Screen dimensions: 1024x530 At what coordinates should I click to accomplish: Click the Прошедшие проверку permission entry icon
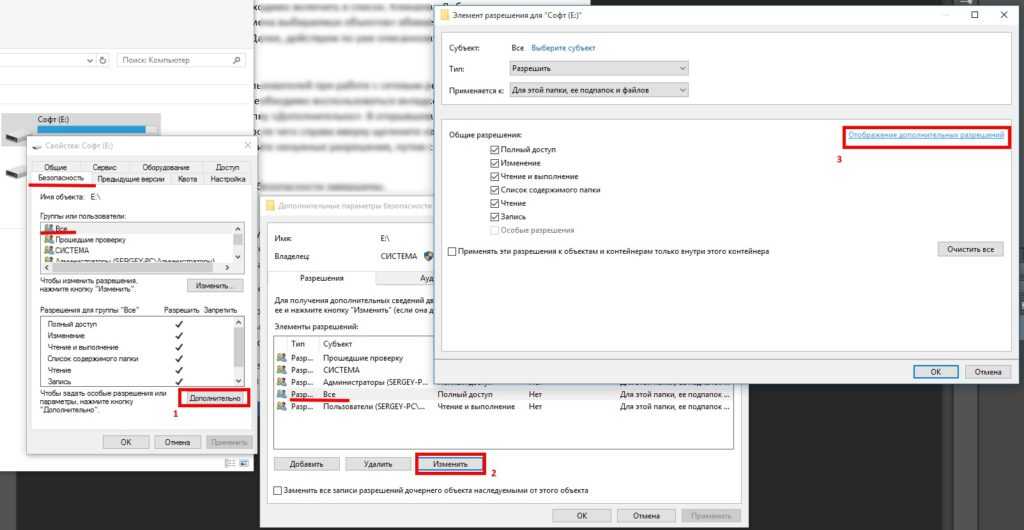(281, 357)
